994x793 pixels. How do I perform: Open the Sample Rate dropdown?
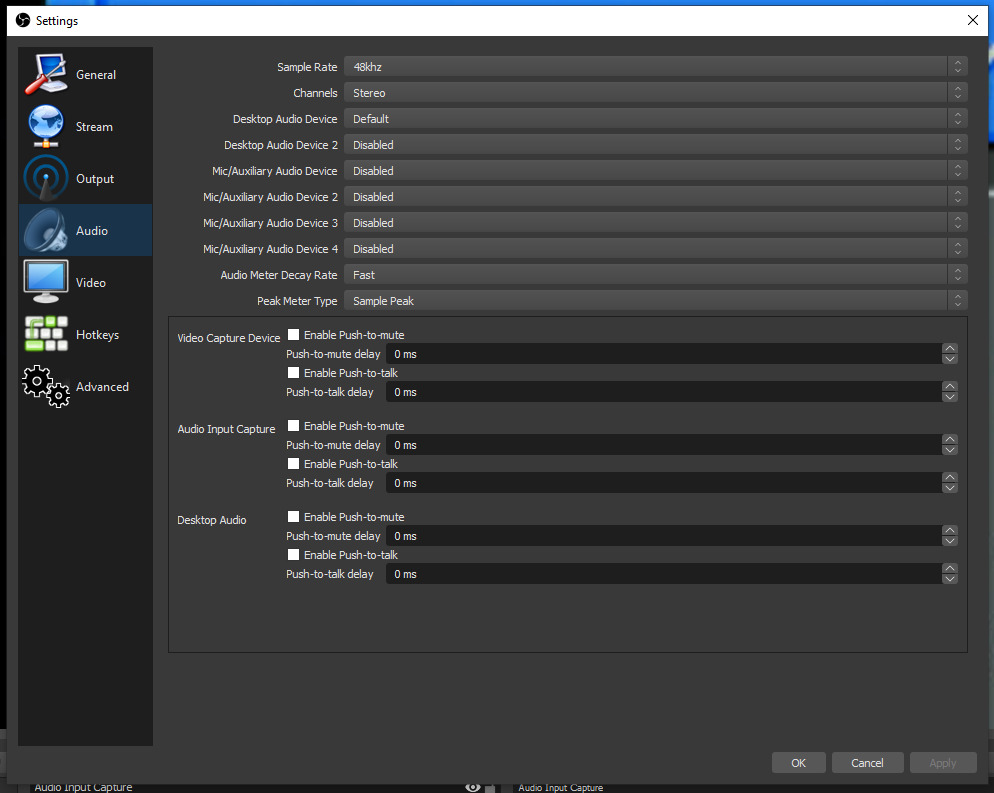(655, 67)
